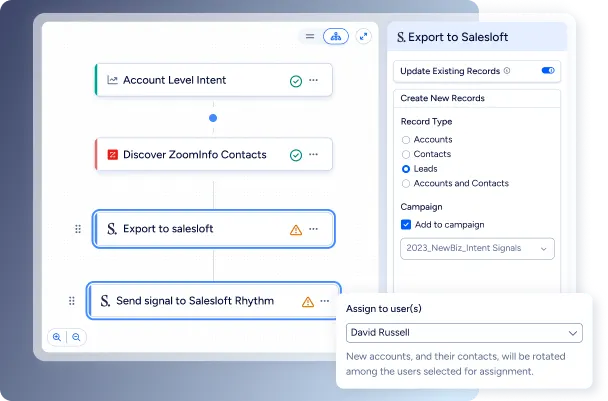Select the Contacts record type
608x401 pixels.
[406, 154]
